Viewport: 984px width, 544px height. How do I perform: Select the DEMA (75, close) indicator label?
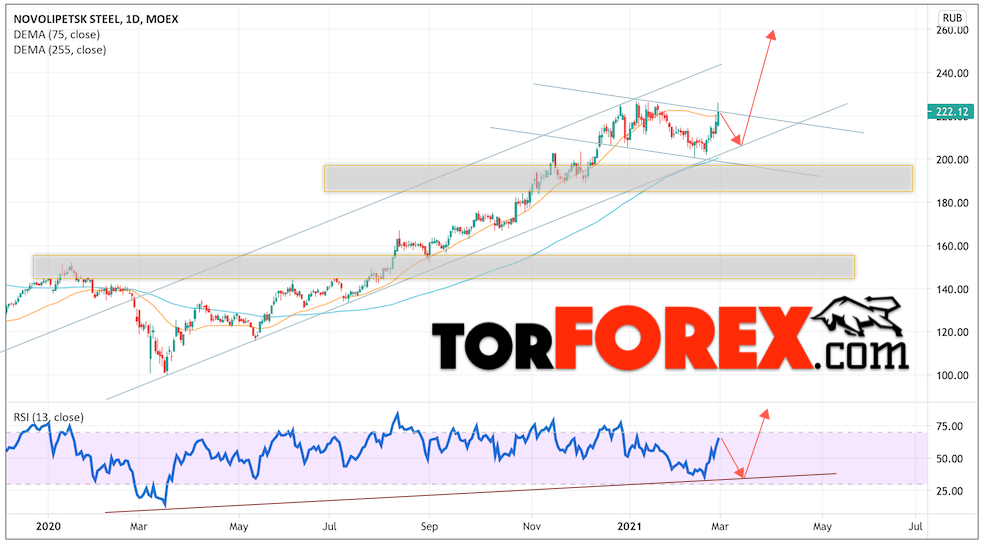pos(56,35)
